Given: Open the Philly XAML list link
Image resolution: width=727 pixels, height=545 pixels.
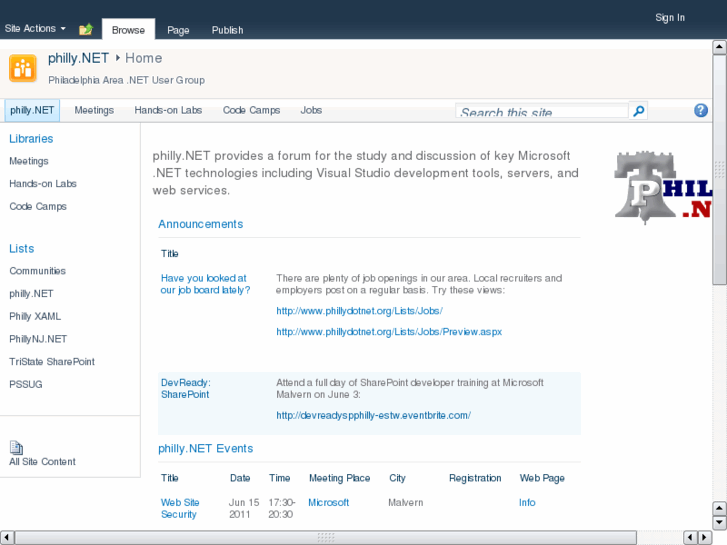Looking at the screenshot, I should click(x=35, y=316).
